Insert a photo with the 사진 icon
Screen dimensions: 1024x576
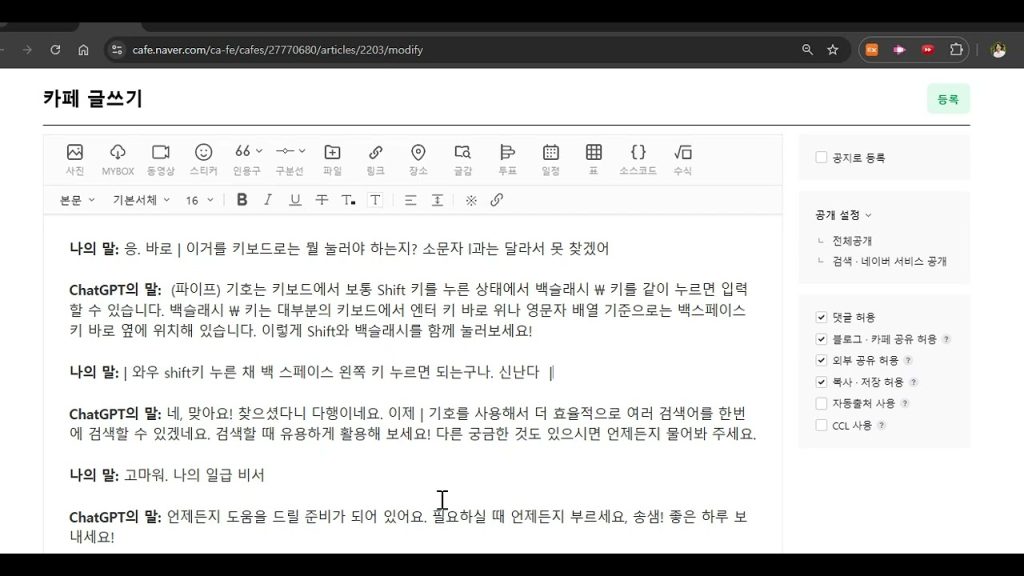[75, 158]
